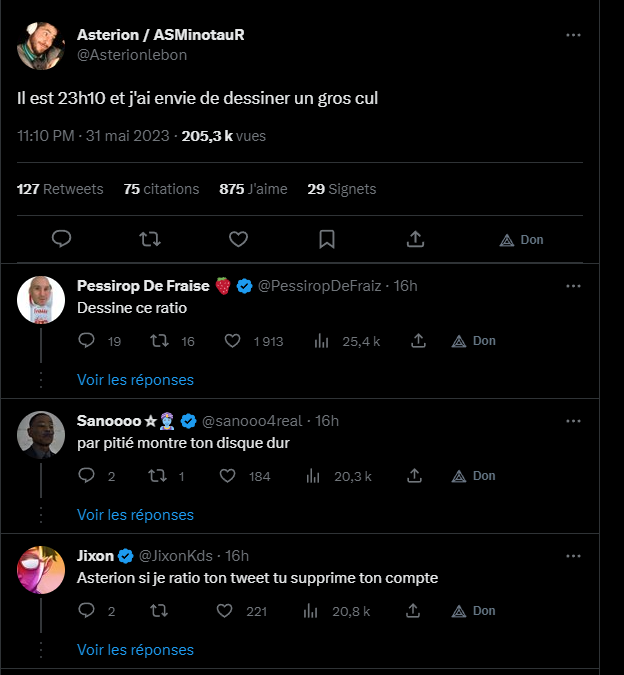View the 75 citations list
This screenshot has width=624, height=675.
[x=161, y=189]
